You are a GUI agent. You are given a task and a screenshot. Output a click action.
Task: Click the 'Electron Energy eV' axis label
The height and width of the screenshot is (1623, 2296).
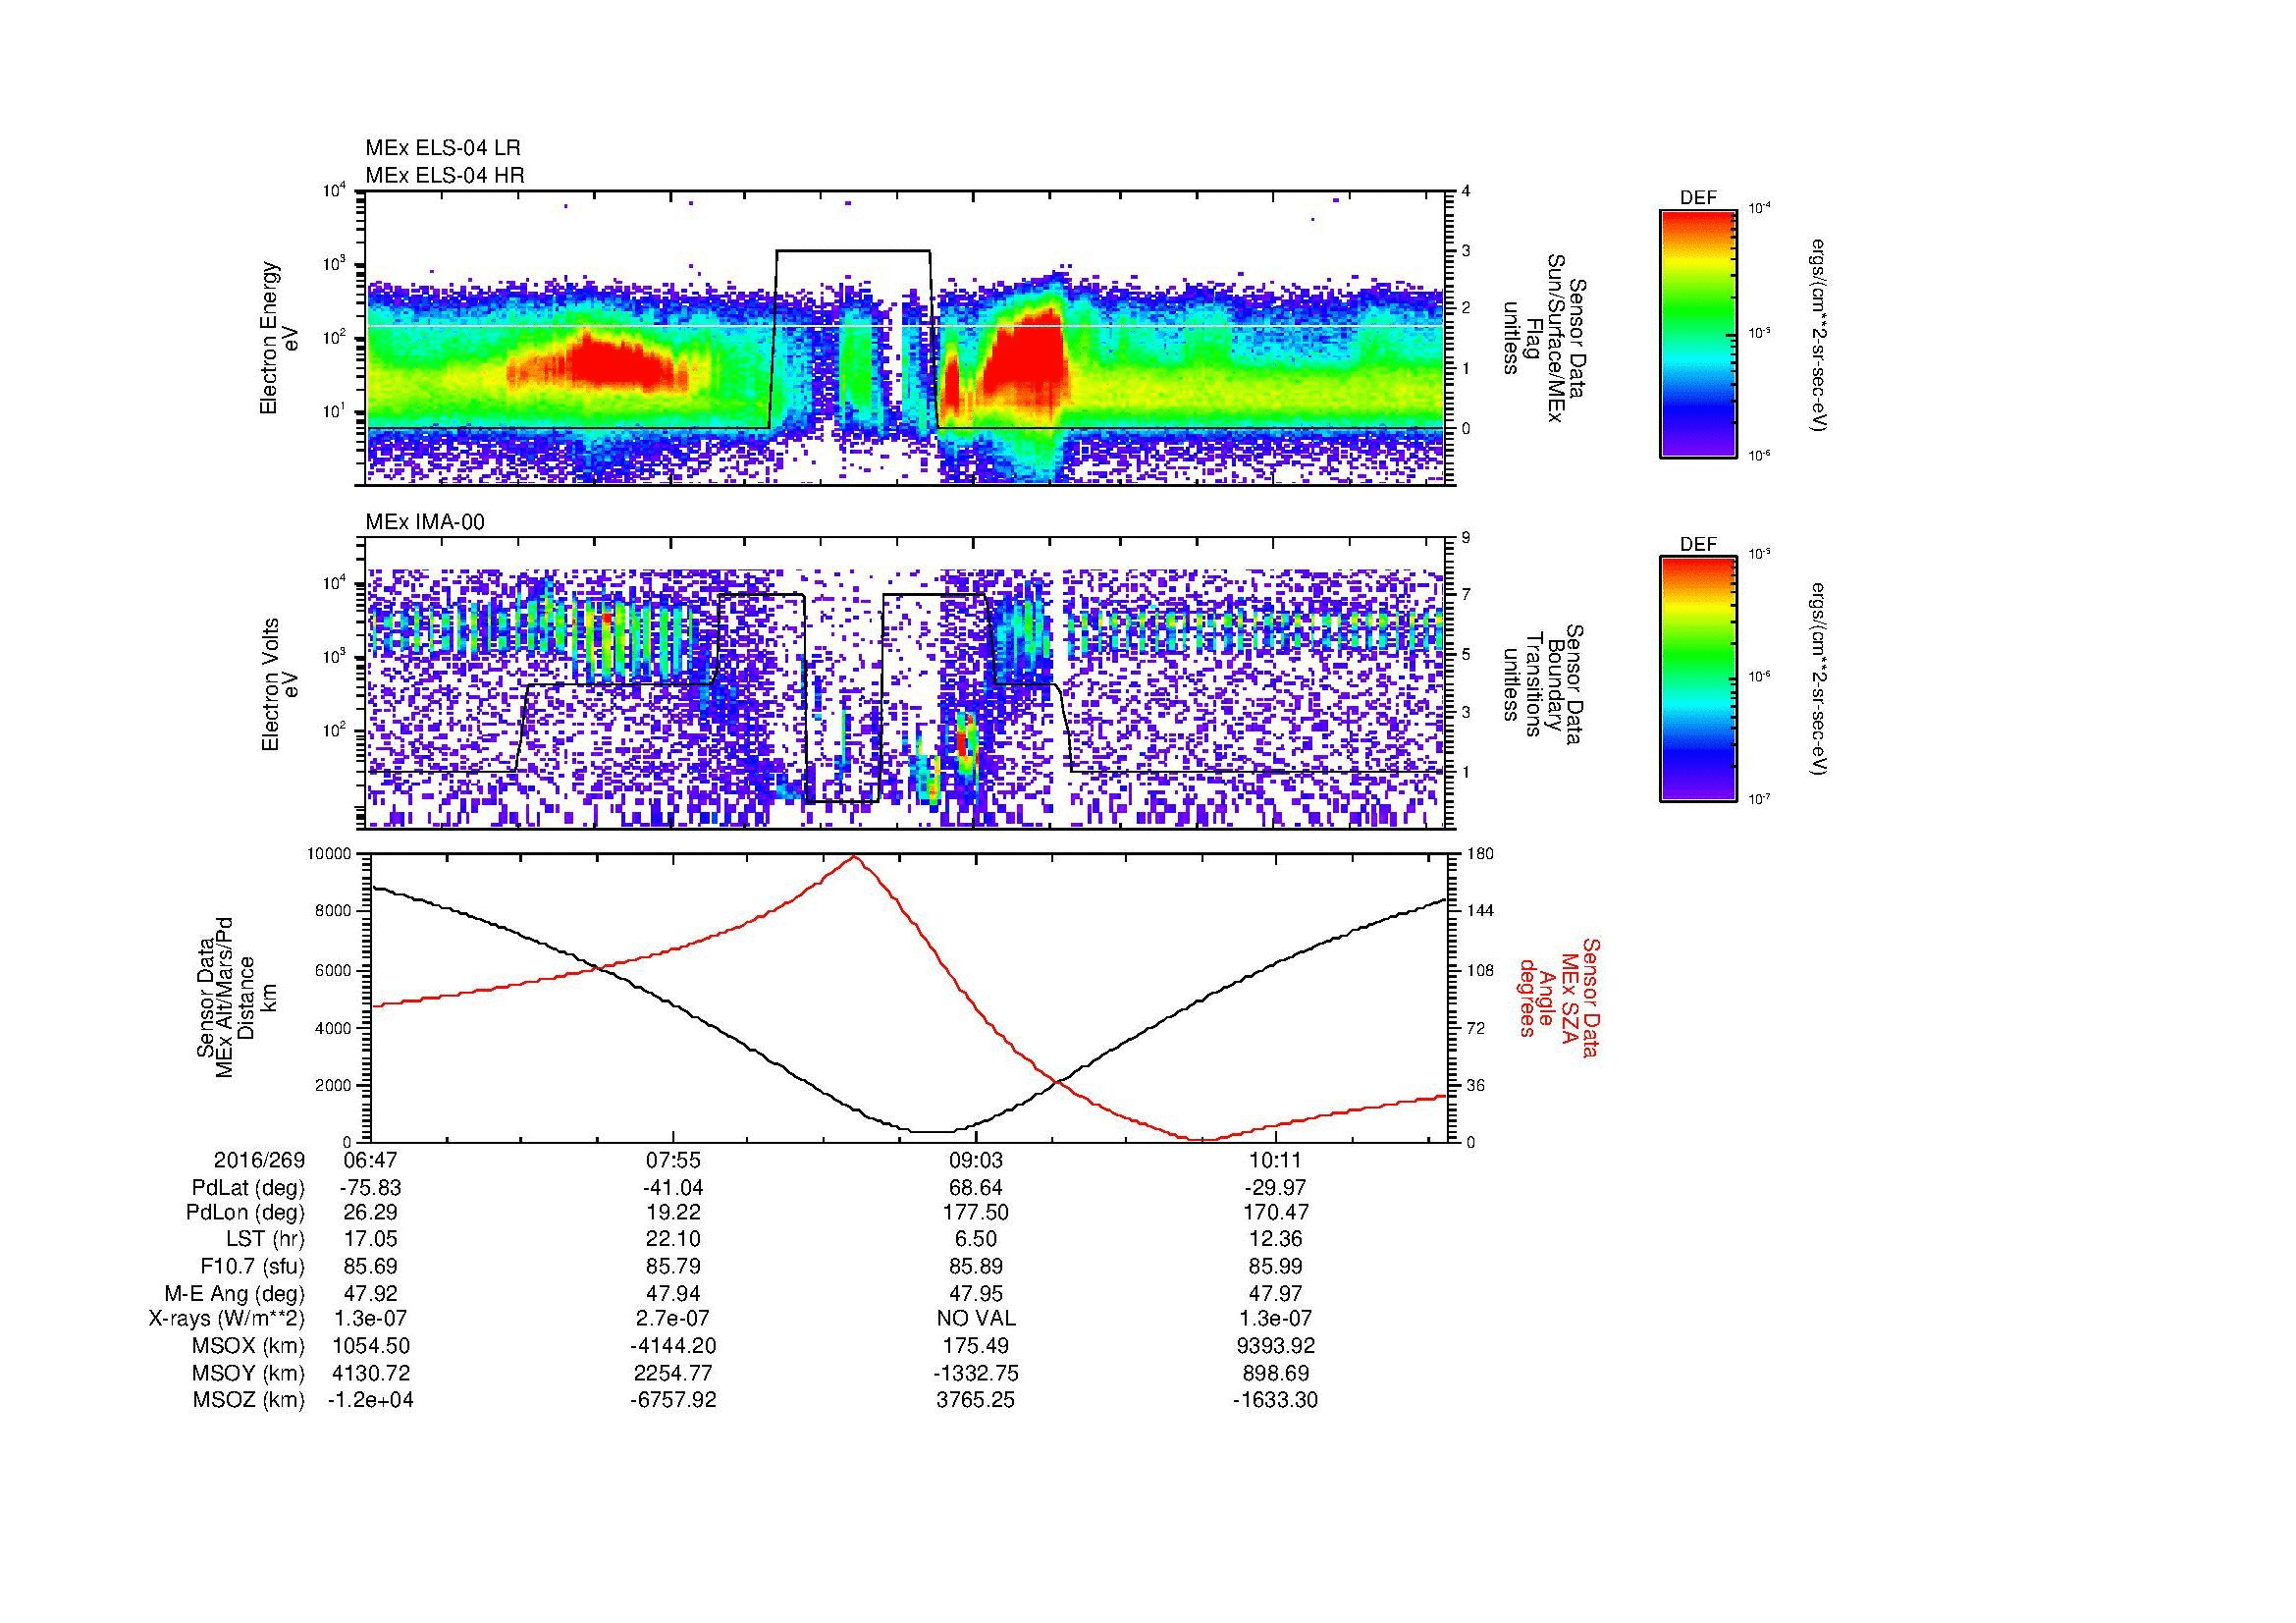coord(281,338)
